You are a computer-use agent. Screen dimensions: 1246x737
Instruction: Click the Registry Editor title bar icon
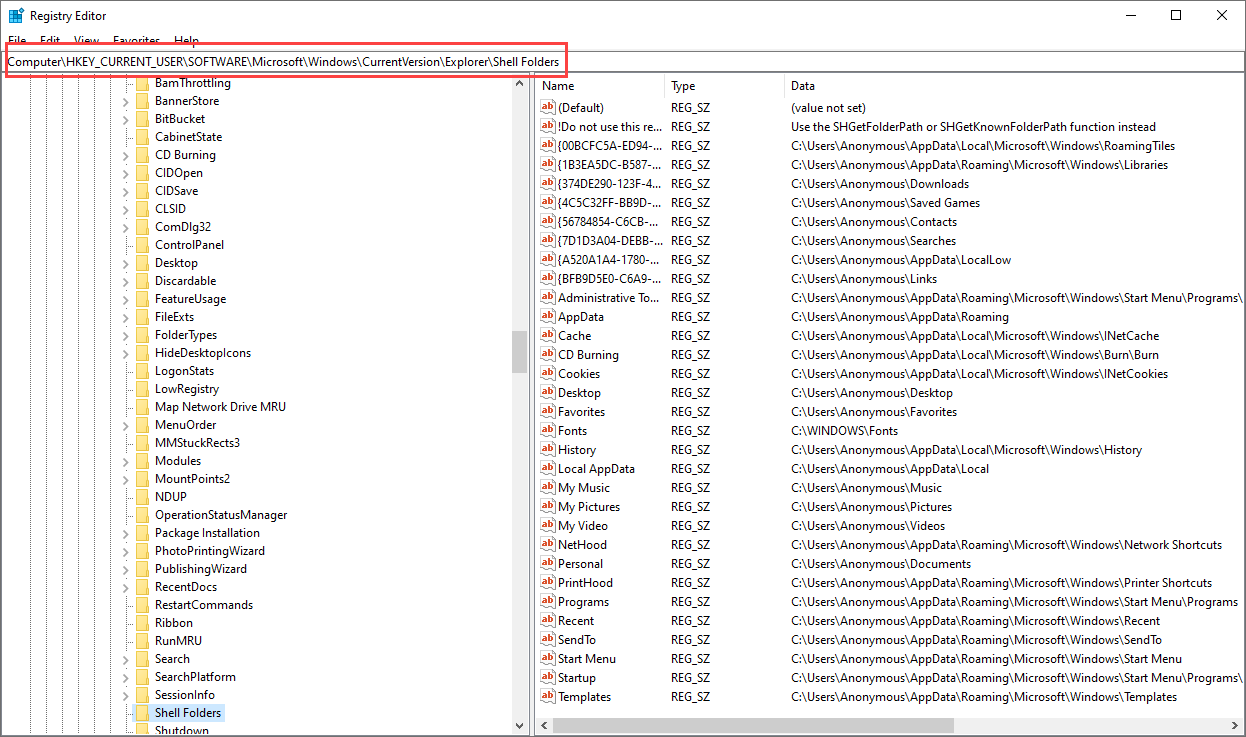[x=15, y=15]
